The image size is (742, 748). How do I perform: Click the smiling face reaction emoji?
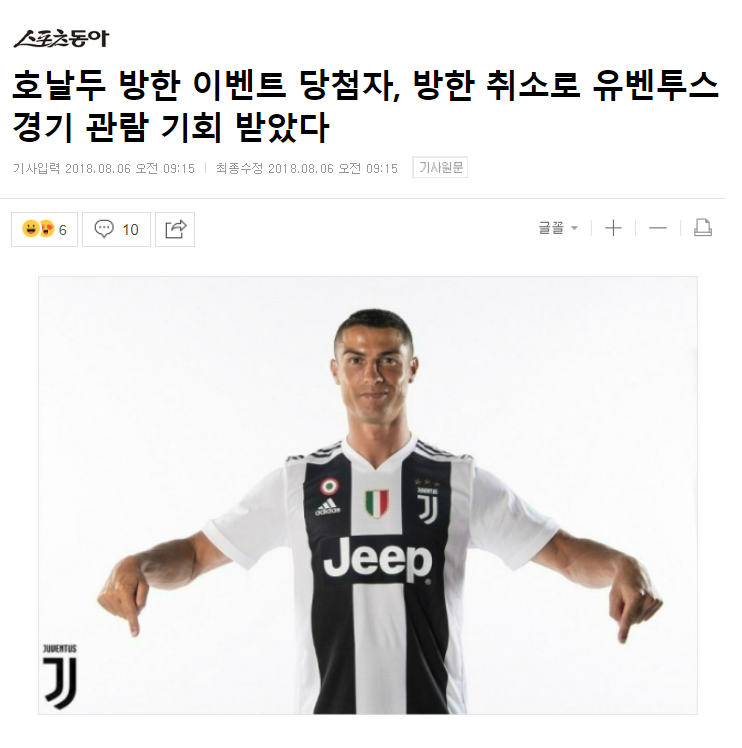pos(30,229)
